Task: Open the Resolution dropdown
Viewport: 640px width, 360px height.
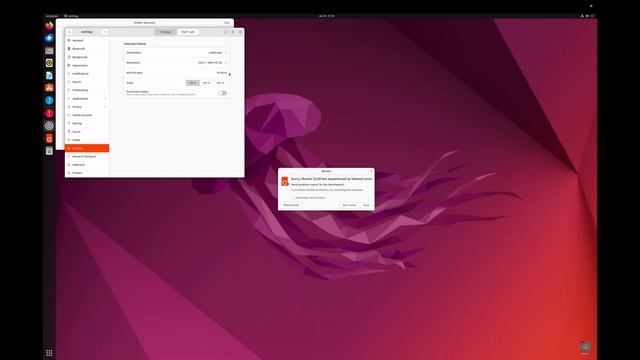Action: [176, 63]
